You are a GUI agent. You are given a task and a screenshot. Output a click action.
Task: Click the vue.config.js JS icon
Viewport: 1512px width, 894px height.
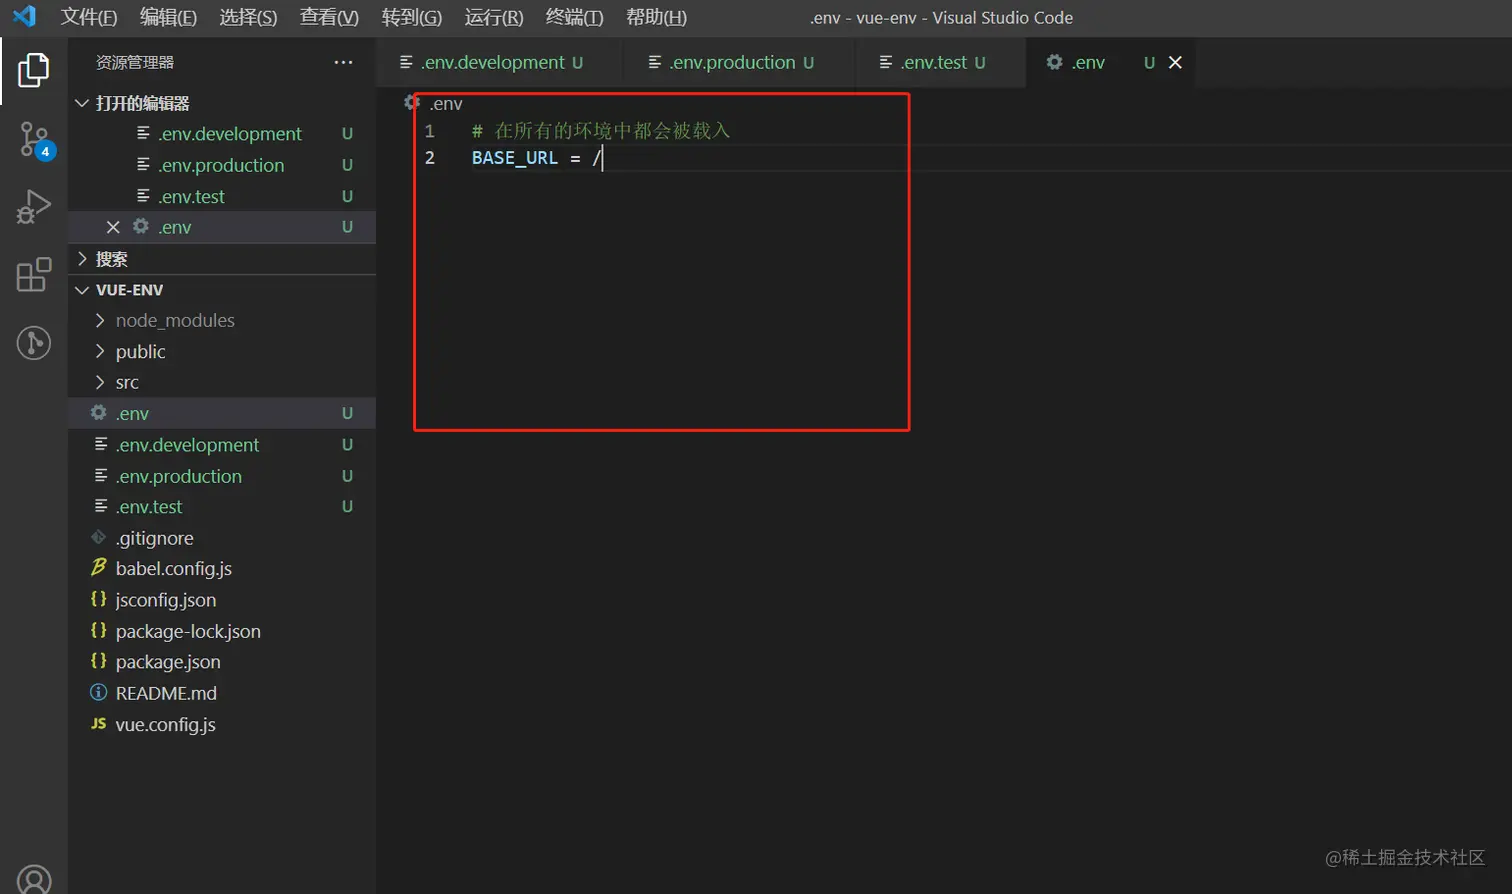tap(98, 723)
